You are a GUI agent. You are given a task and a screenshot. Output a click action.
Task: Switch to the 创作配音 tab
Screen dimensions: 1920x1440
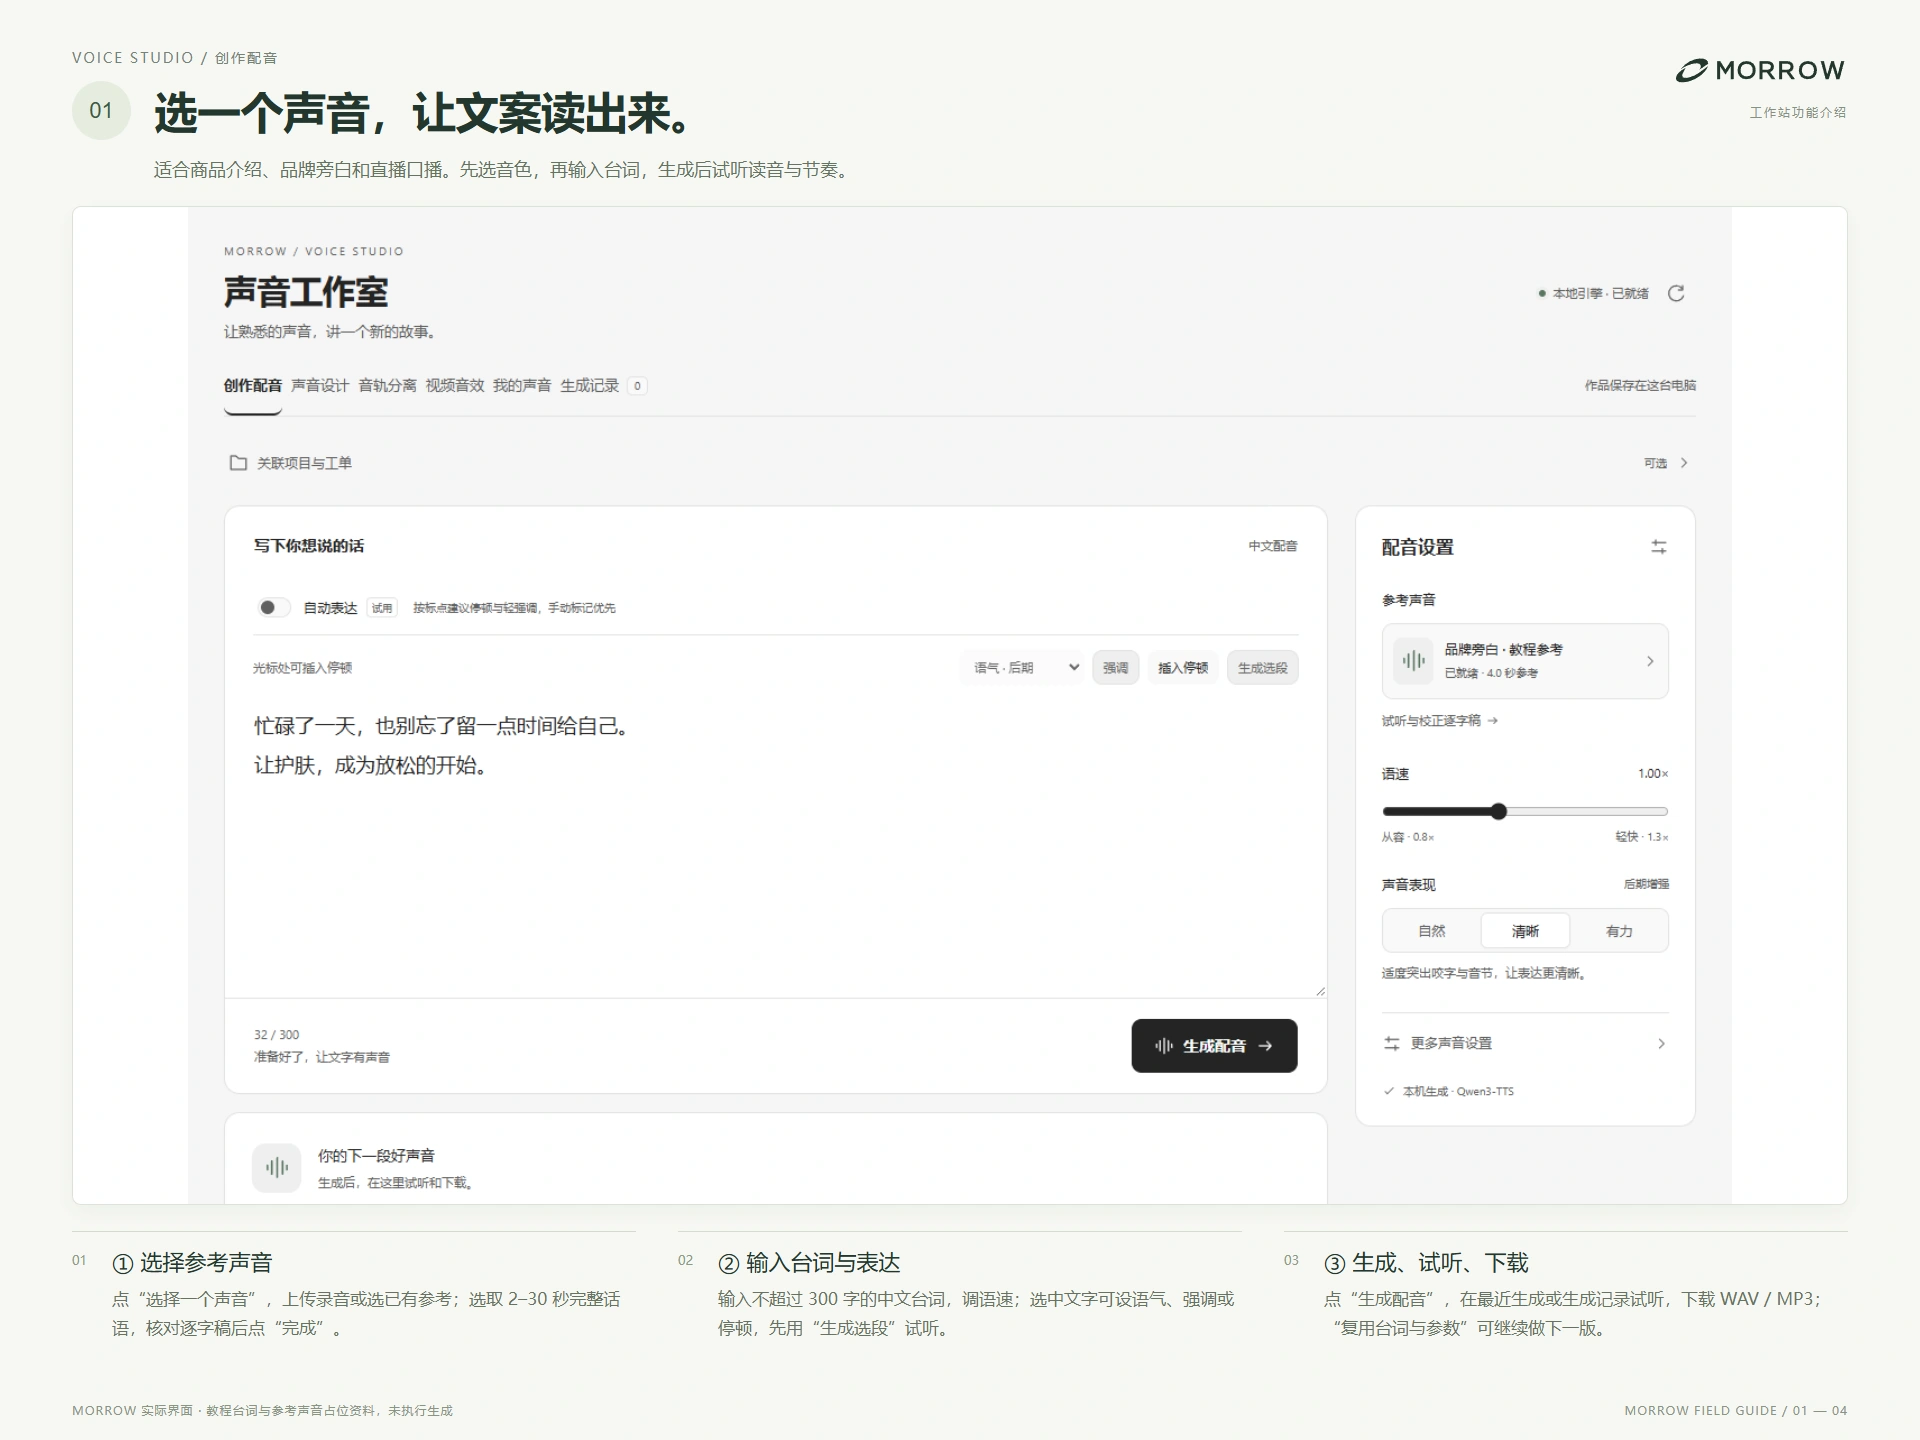click(x=253, y=385)
